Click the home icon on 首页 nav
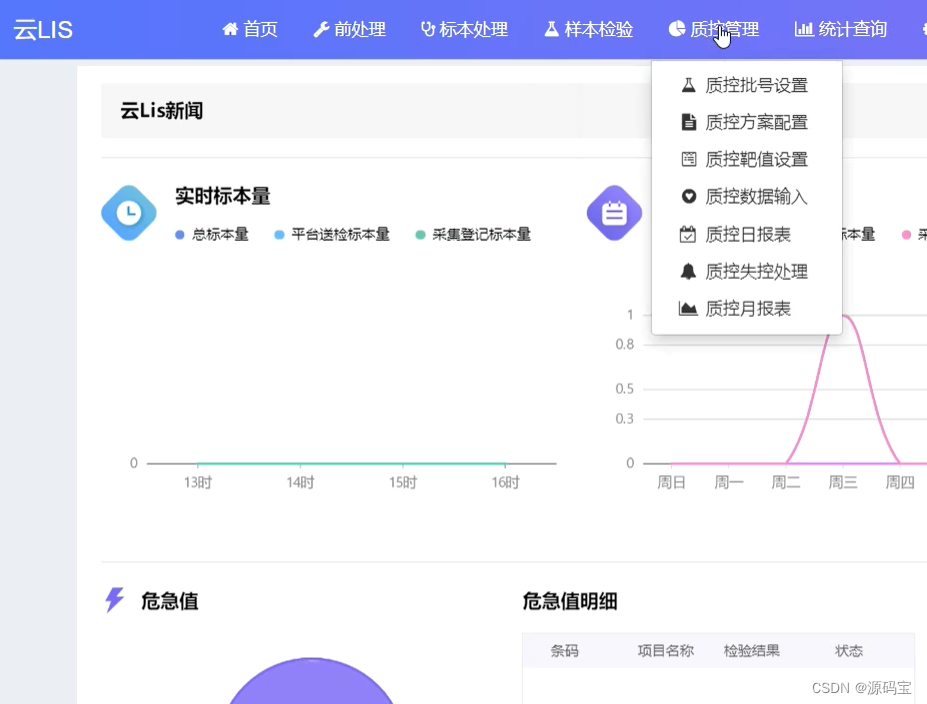927x704 pixels. (229, 29)
